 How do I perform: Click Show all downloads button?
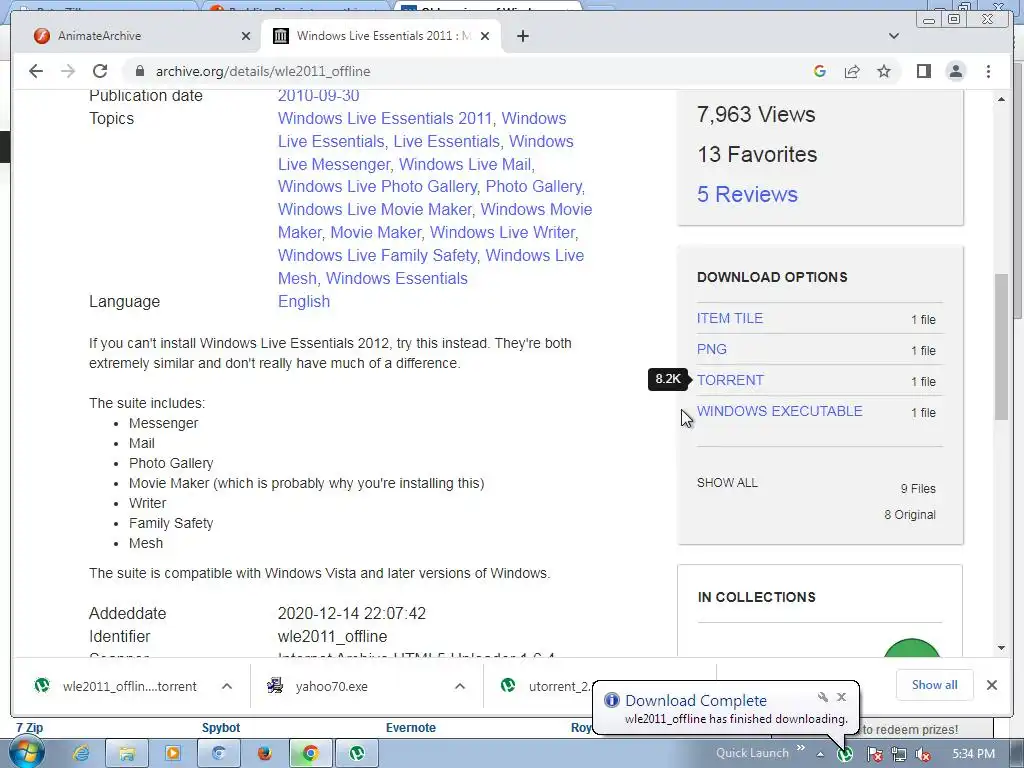(935, 685)
